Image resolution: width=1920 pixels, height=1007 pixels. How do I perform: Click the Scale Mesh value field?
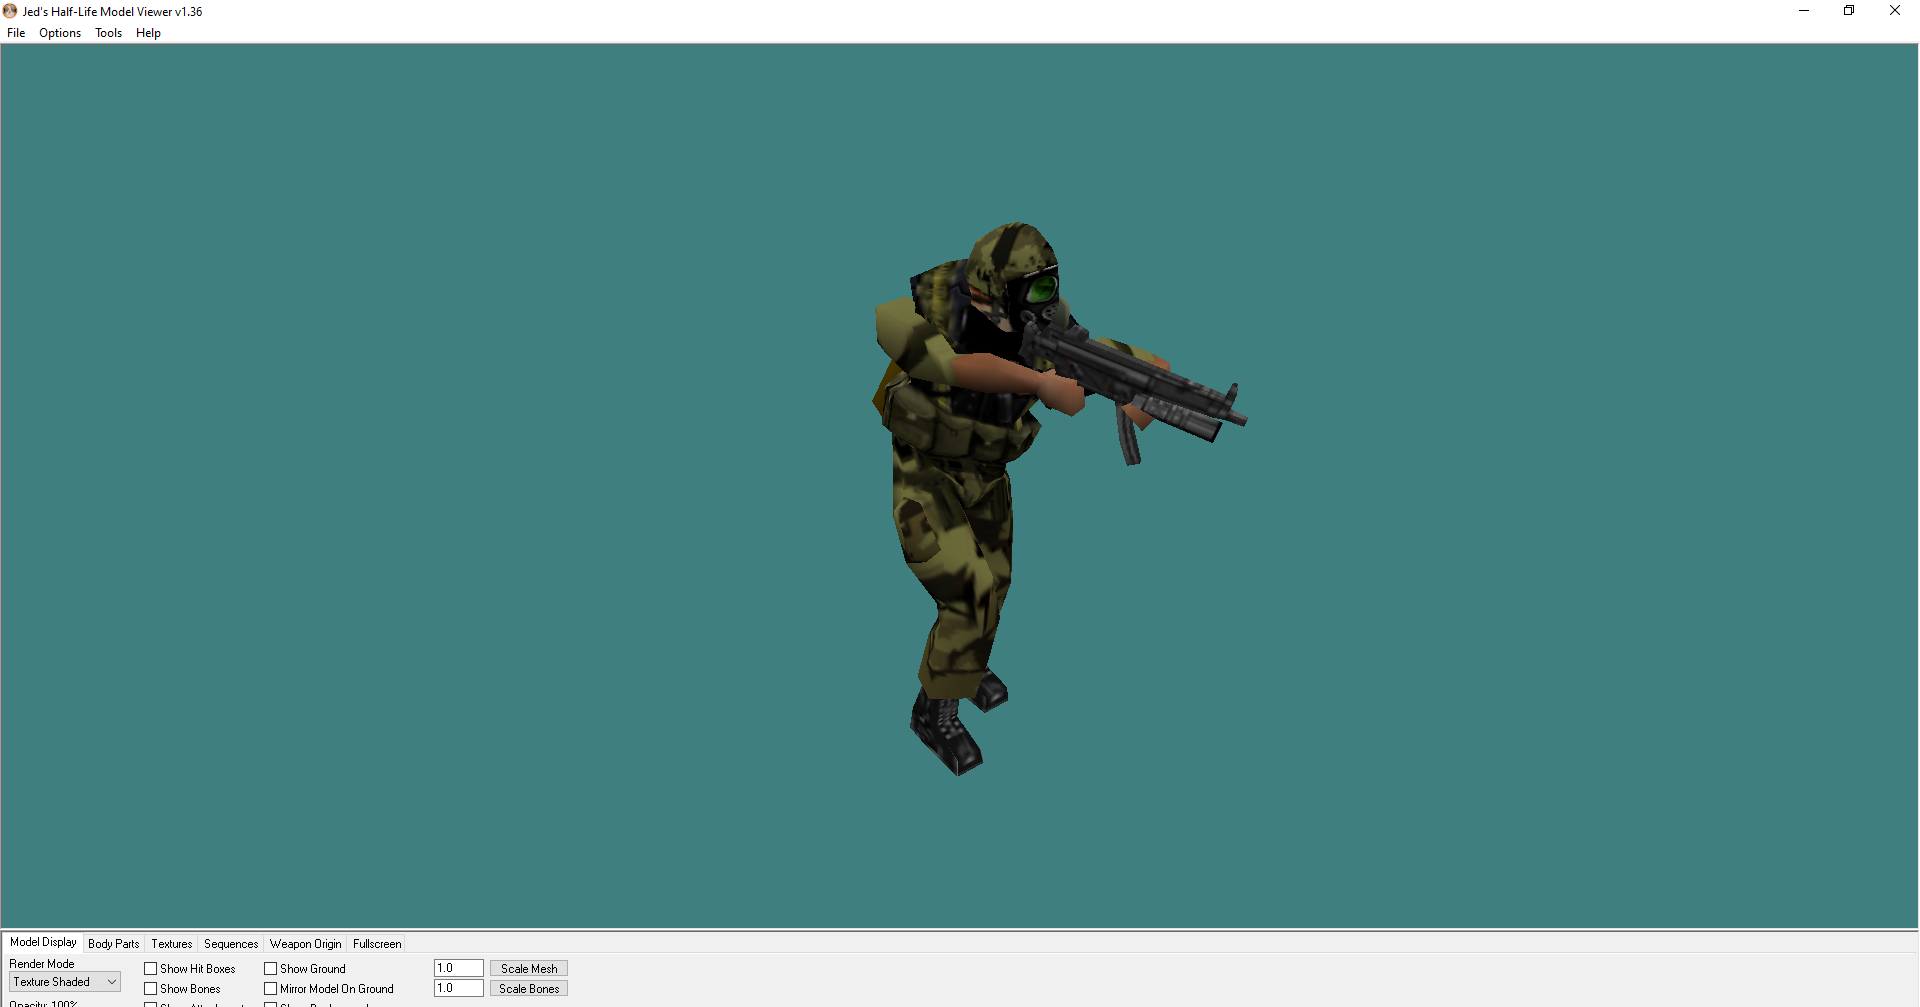(459, 968)
